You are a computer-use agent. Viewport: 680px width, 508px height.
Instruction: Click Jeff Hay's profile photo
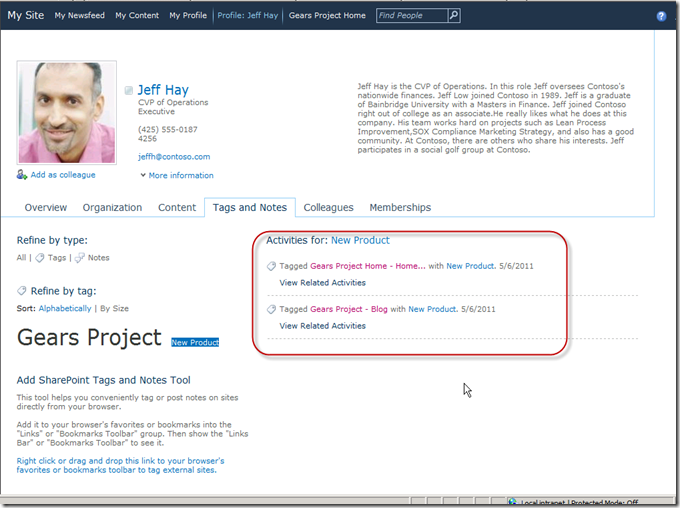pos(67,112)
